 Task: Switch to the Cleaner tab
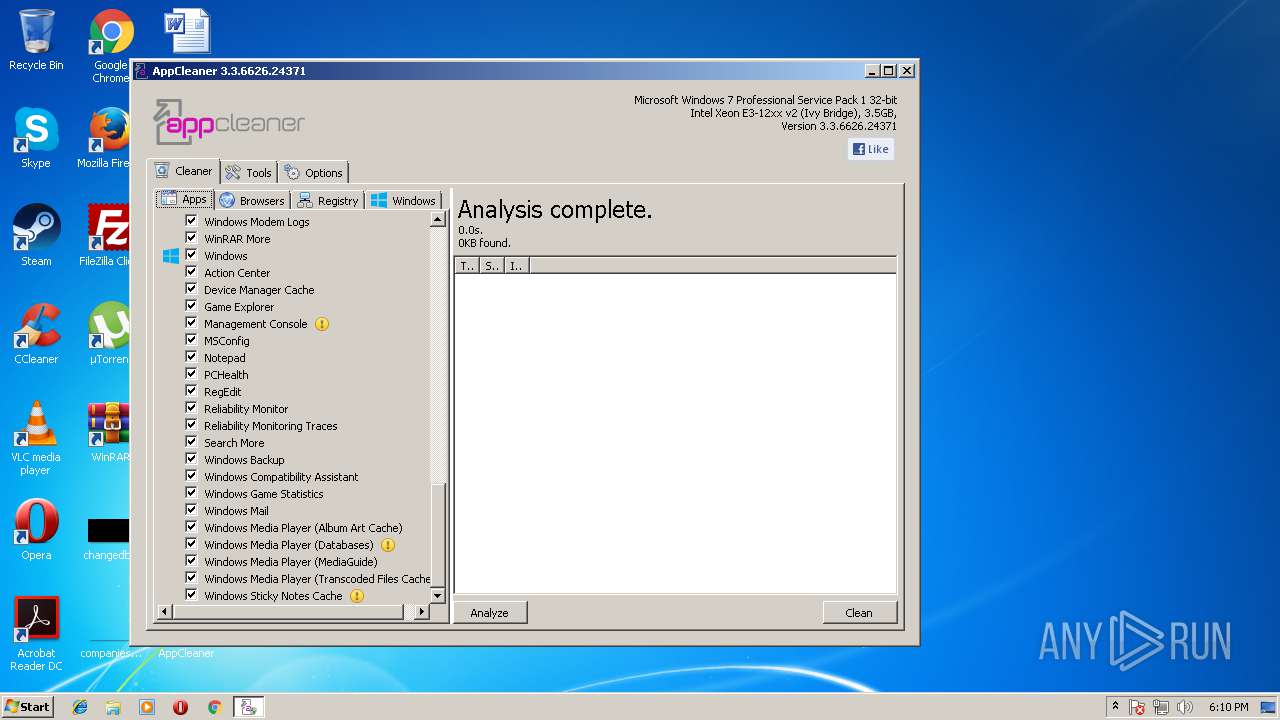tap(184, 171)
